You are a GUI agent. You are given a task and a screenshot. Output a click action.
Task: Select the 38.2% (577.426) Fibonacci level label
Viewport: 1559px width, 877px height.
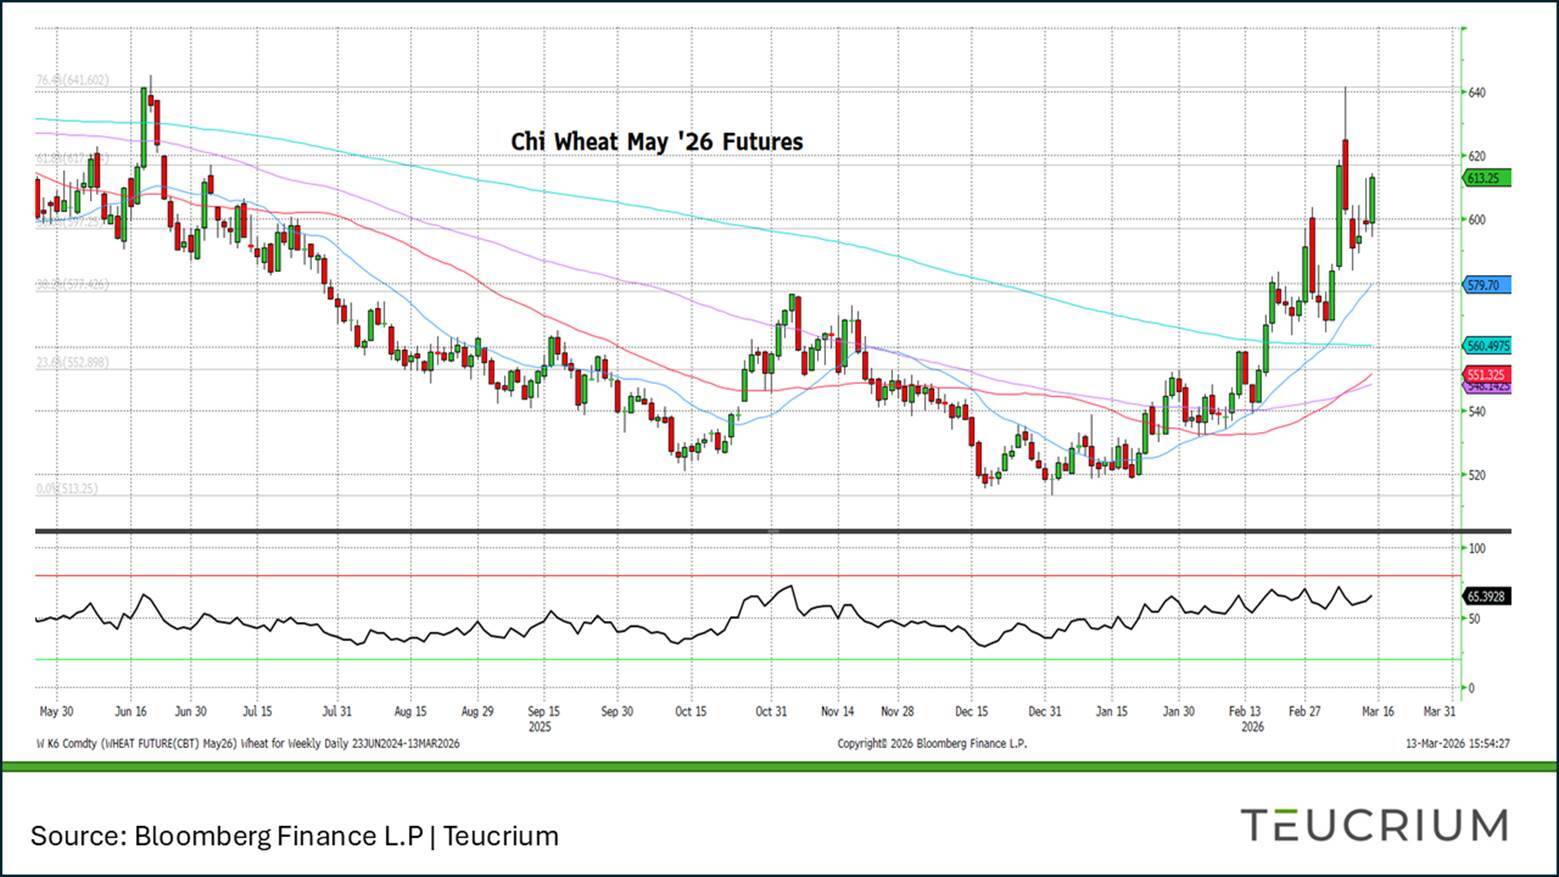tap(73, 285)
